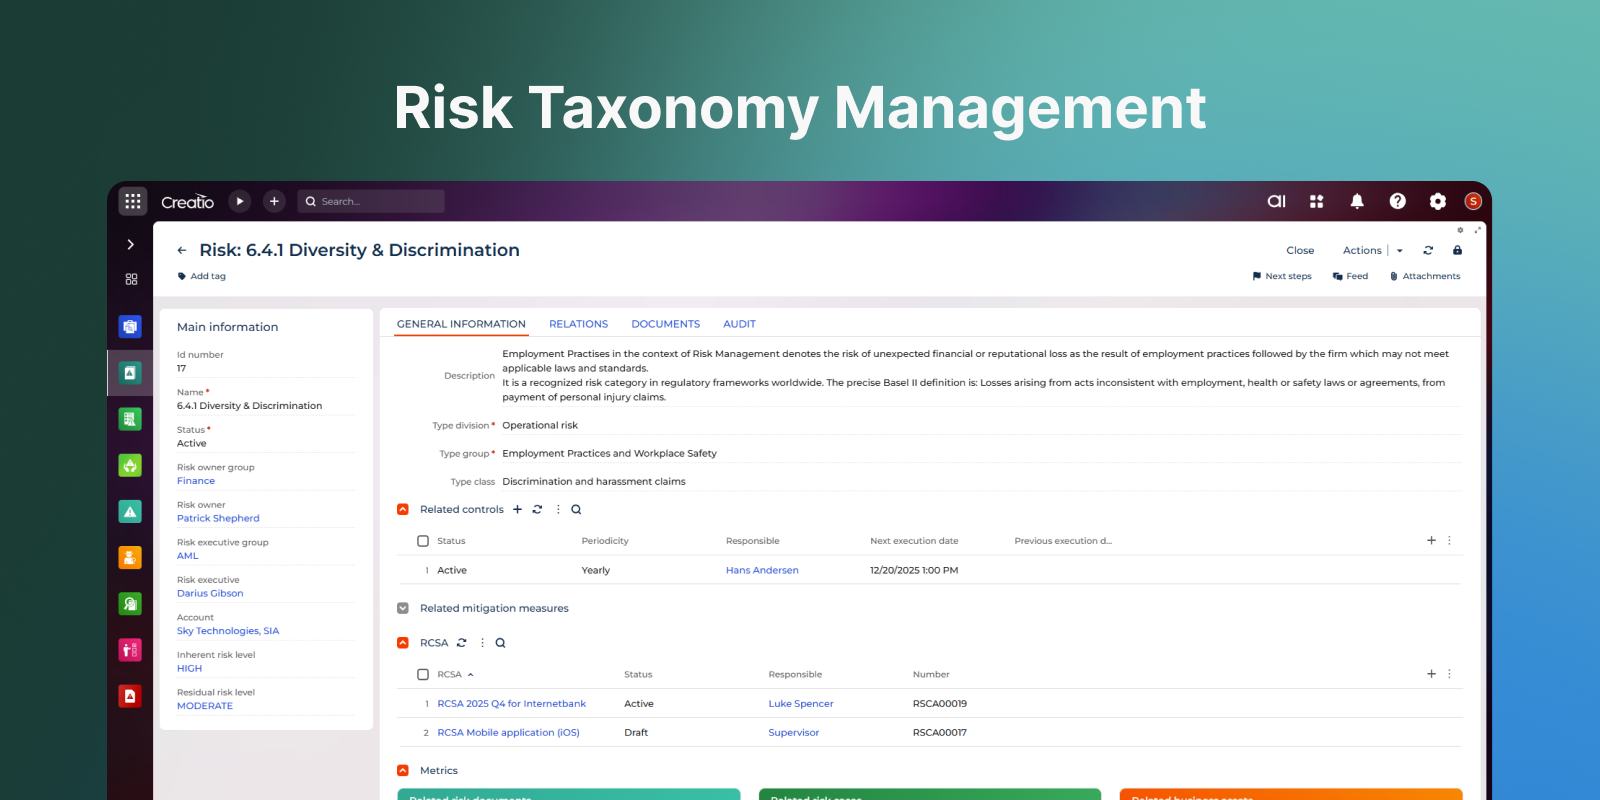
Task: Open the Finance risk owner group link
Action: (196, 481)
